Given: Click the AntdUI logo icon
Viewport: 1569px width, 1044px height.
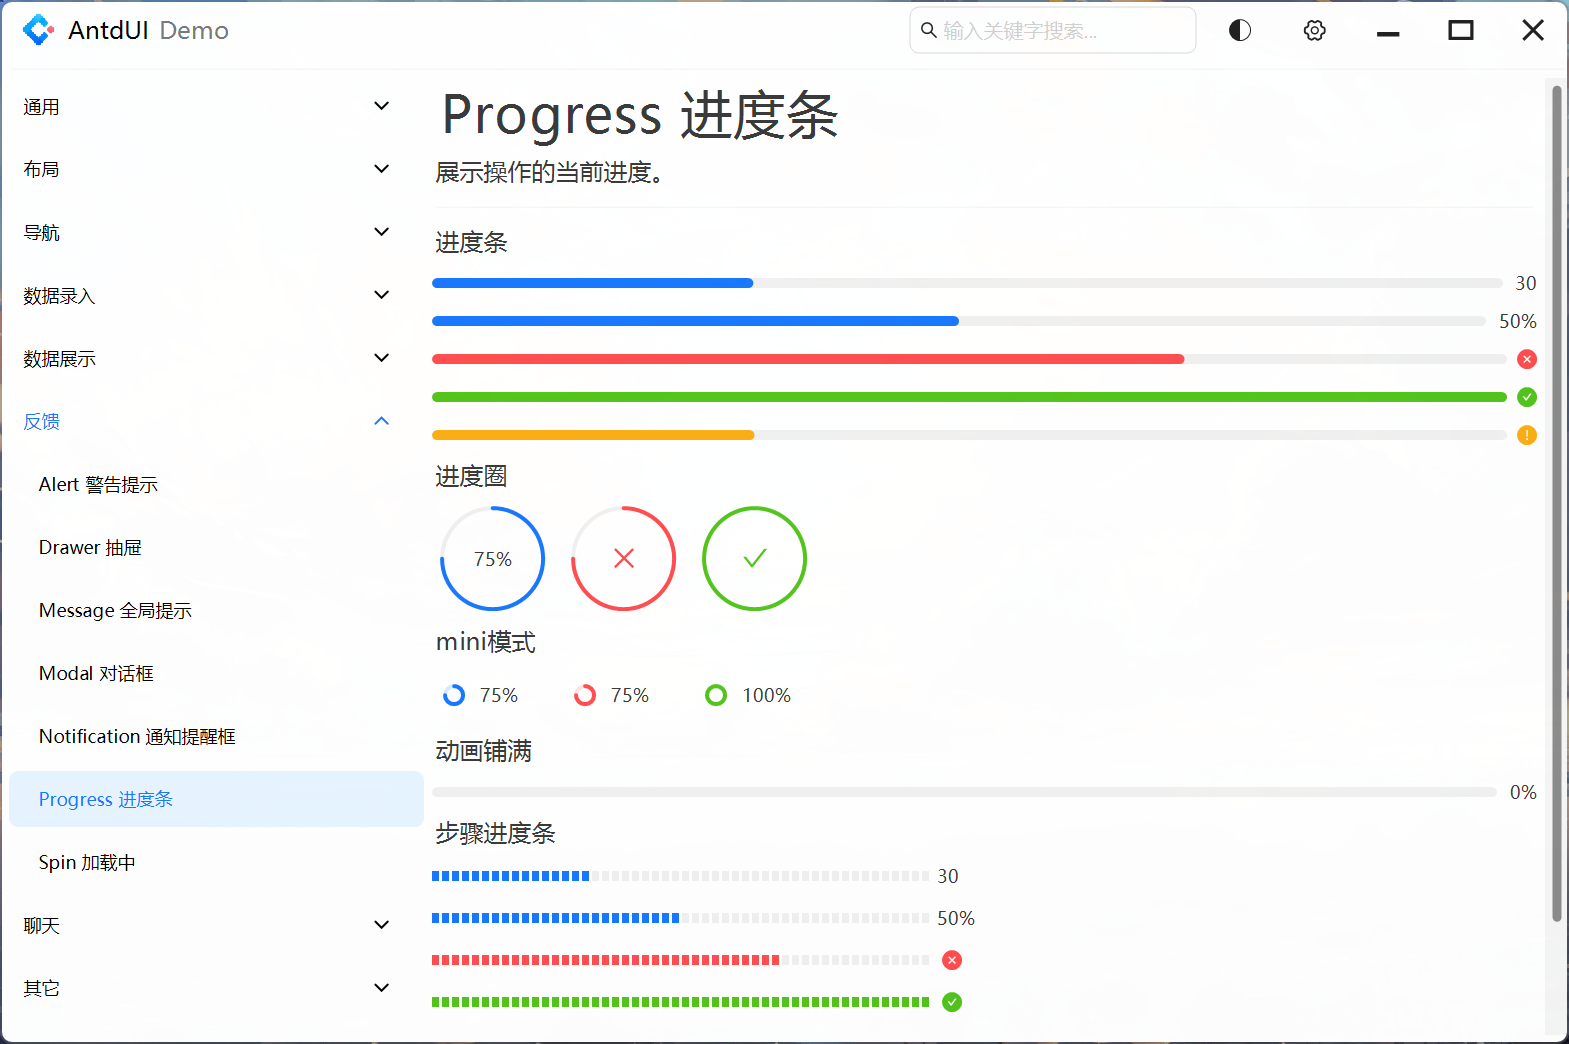Looking at the screenshot, I should coord(38,30).
